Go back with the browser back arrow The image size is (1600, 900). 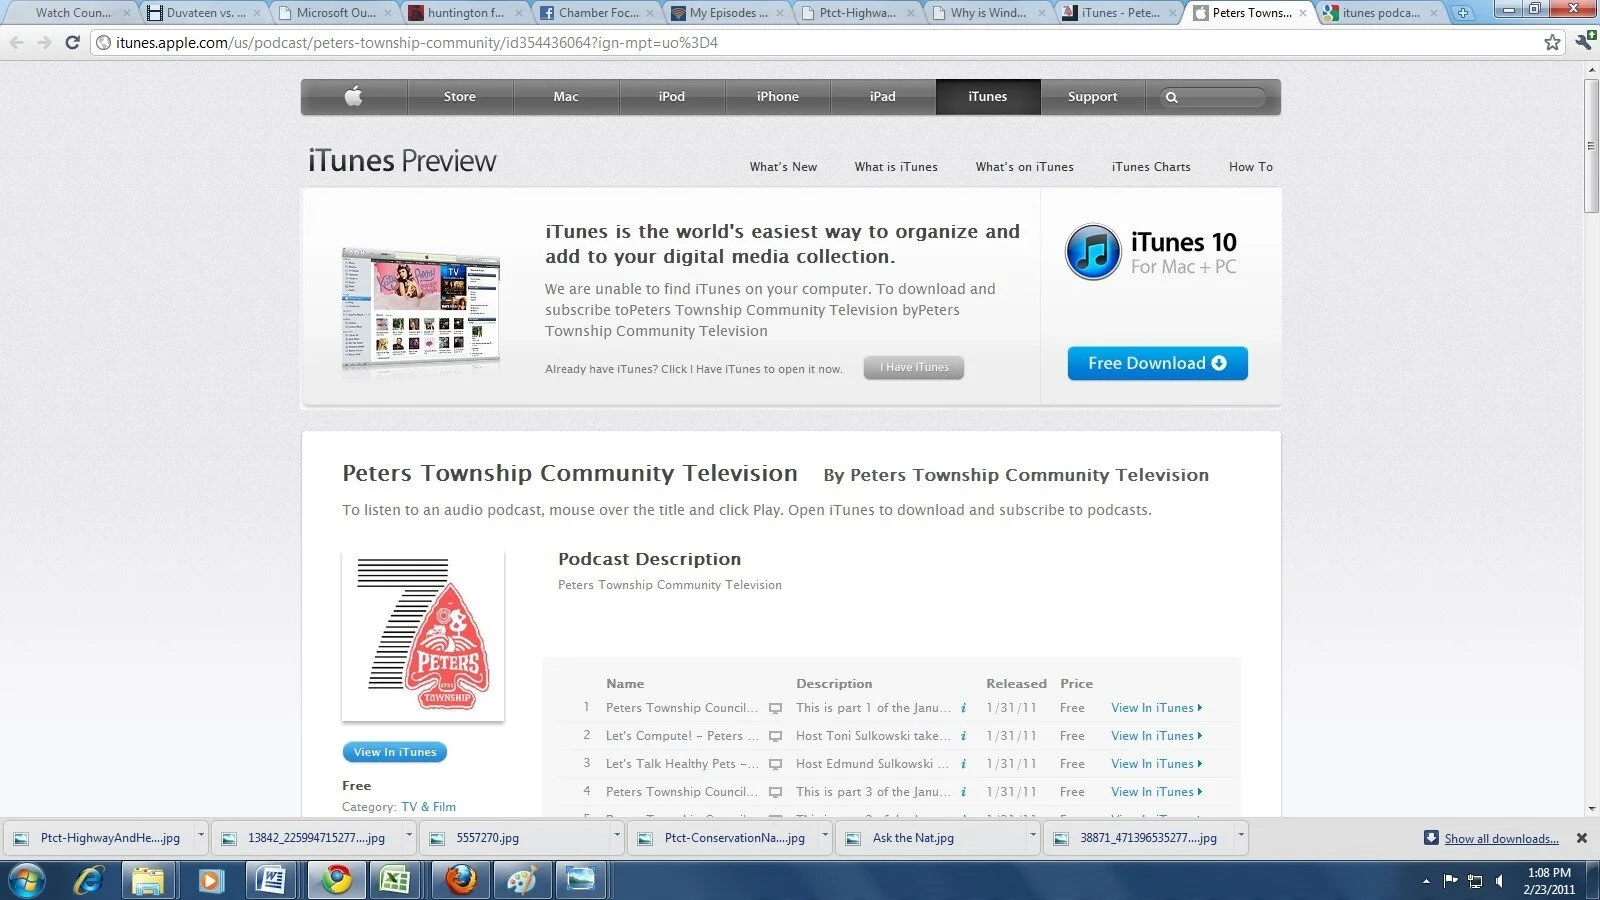16,43
